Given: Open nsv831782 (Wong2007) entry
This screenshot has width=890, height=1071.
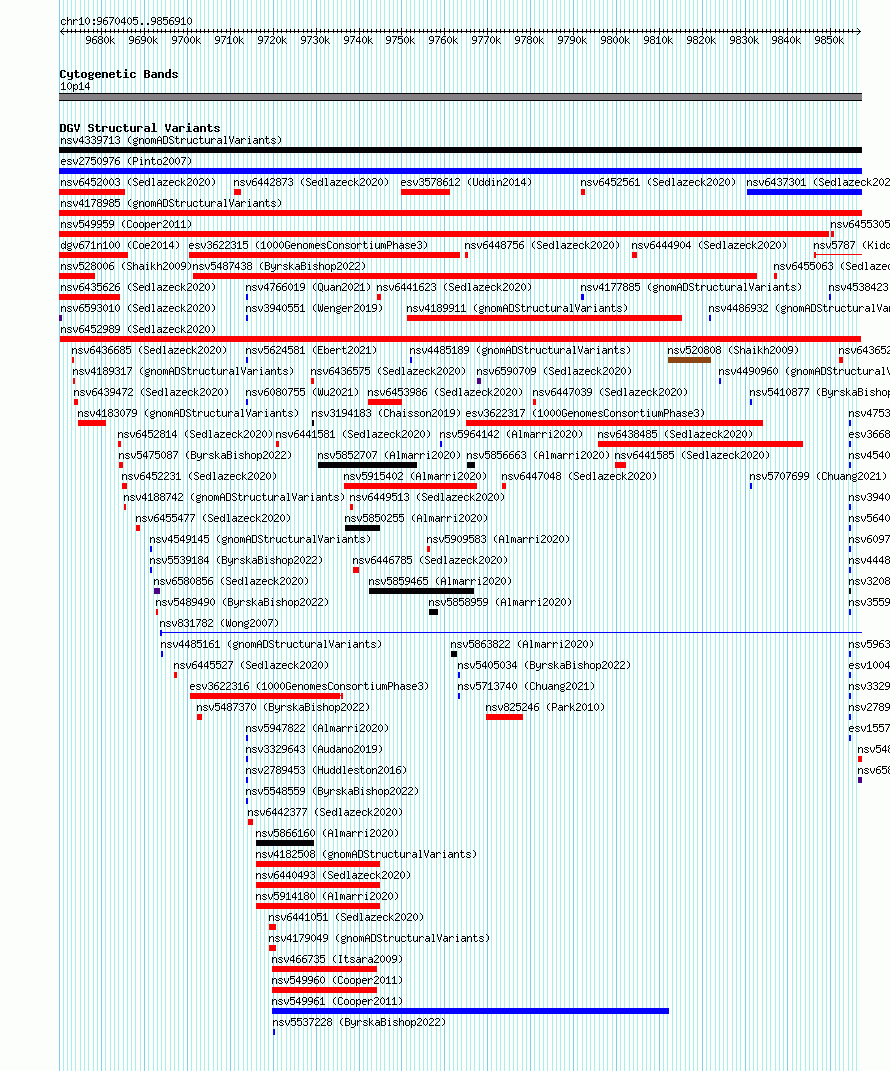Looking at the screenshot, I should point(219,624).
